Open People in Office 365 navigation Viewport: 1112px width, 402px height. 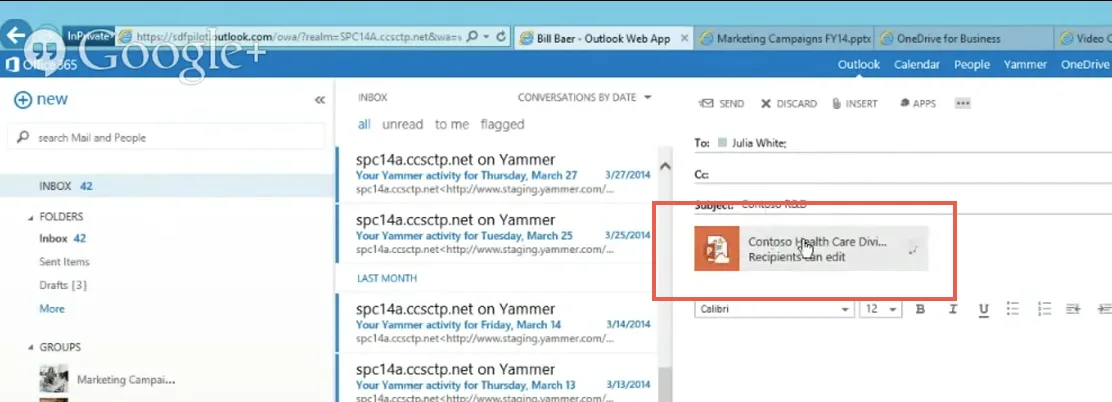(972, 64)
